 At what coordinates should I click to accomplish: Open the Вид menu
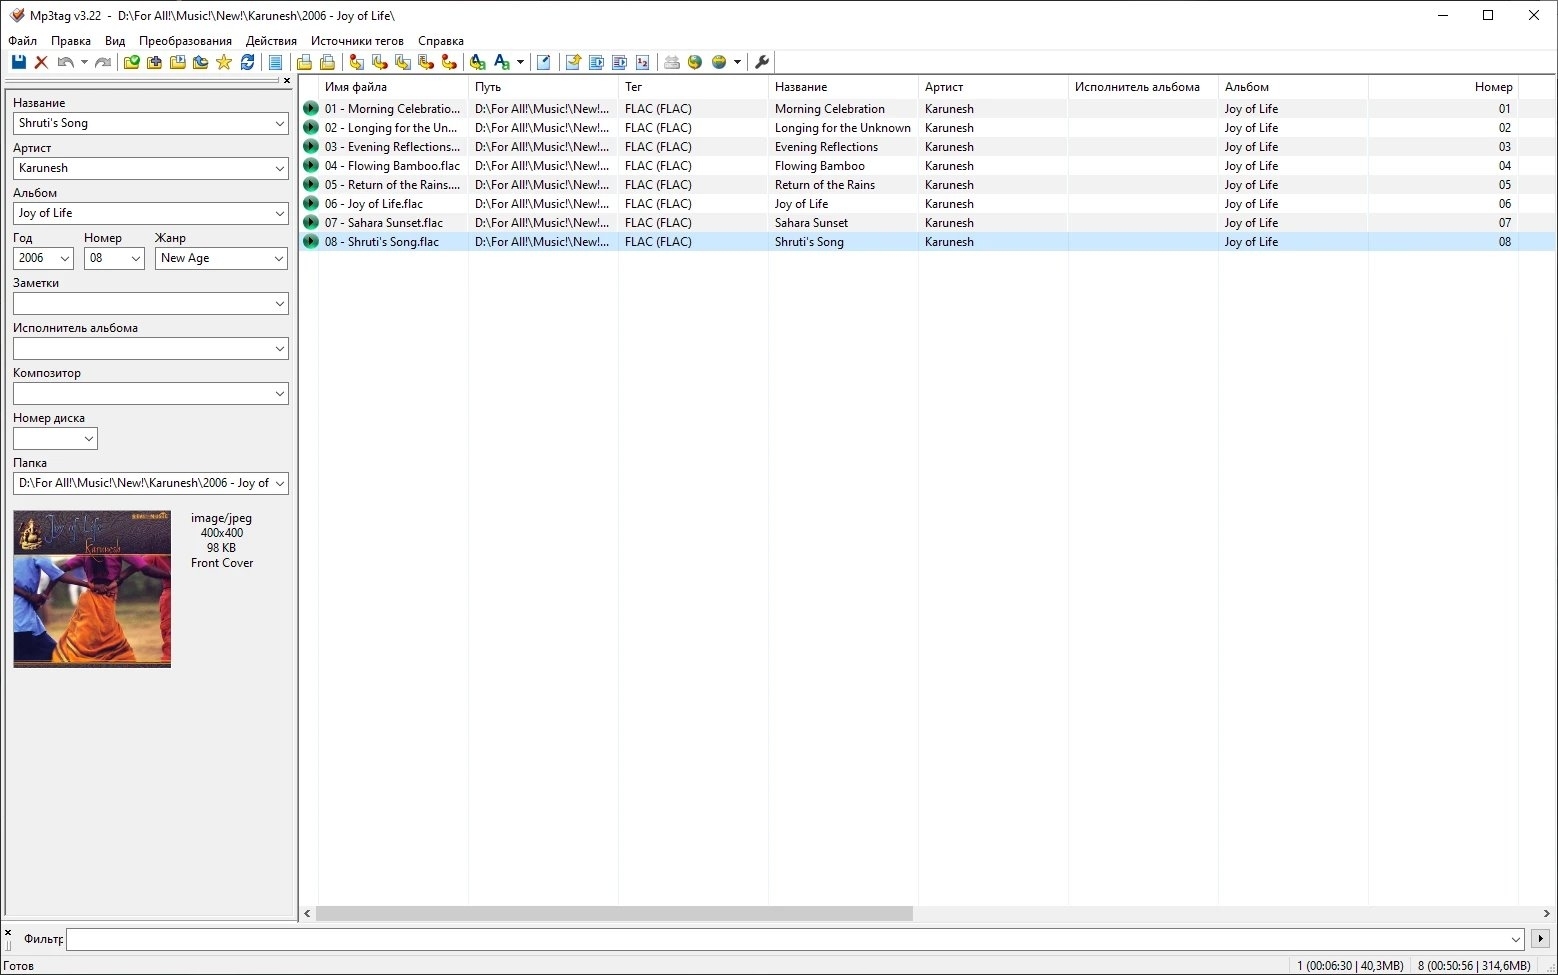pyautogui.click(x=115, y=41)
